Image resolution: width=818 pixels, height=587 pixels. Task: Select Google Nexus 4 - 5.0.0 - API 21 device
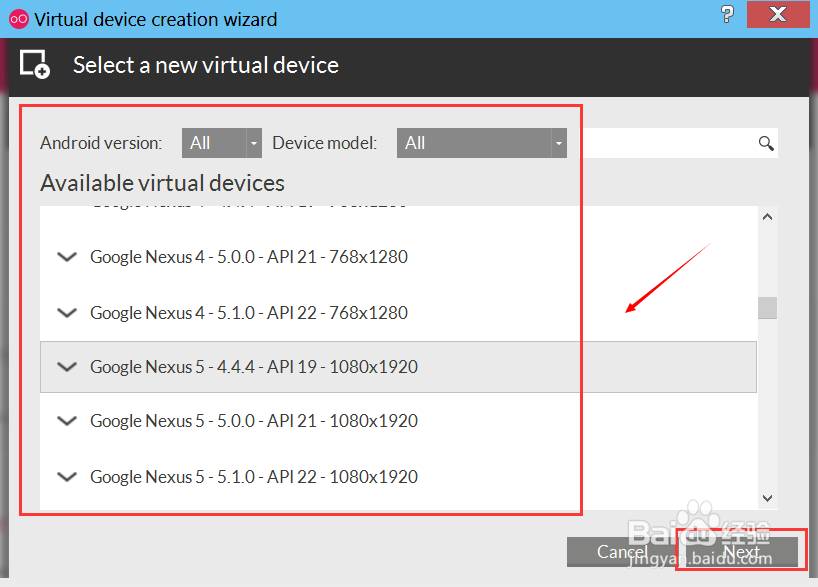tap(398, 257)
